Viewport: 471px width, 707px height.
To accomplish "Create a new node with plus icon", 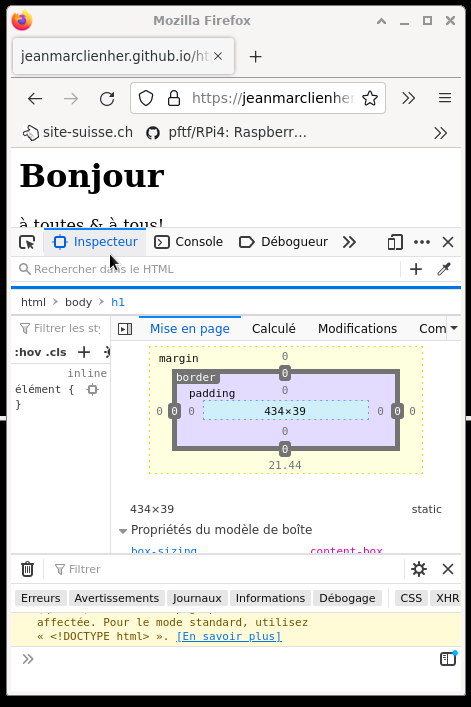I will pyautogui.click(x=416, y=269).
